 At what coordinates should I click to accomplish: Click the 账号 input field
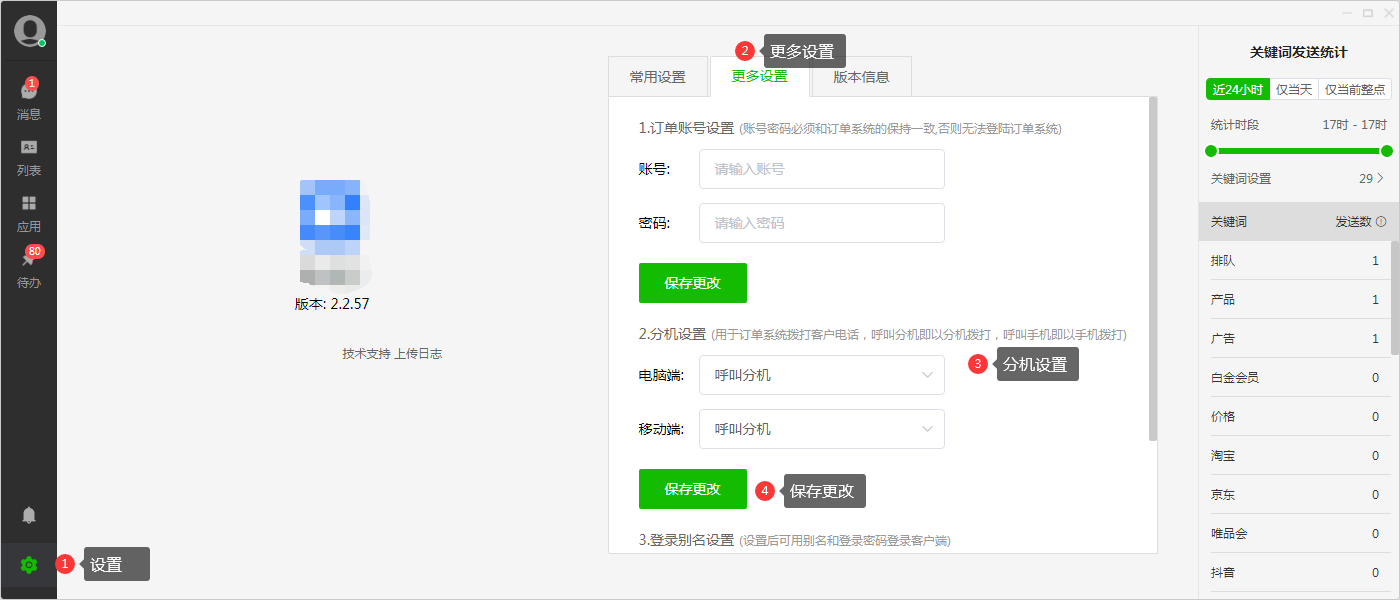(821, 169)
